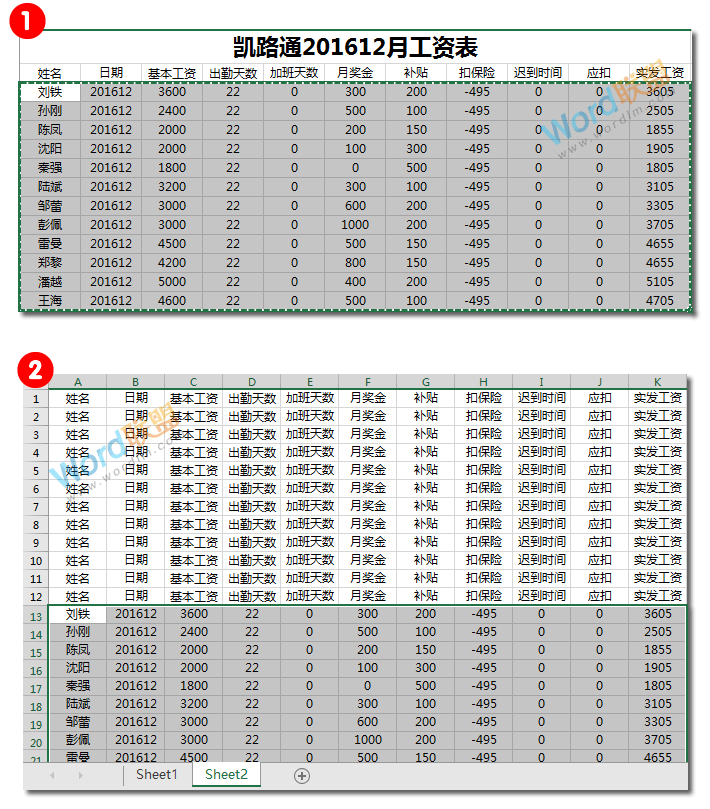
Task: Click 姓名 cell in row 1 of Sheet2
Action: coord(78,398)
